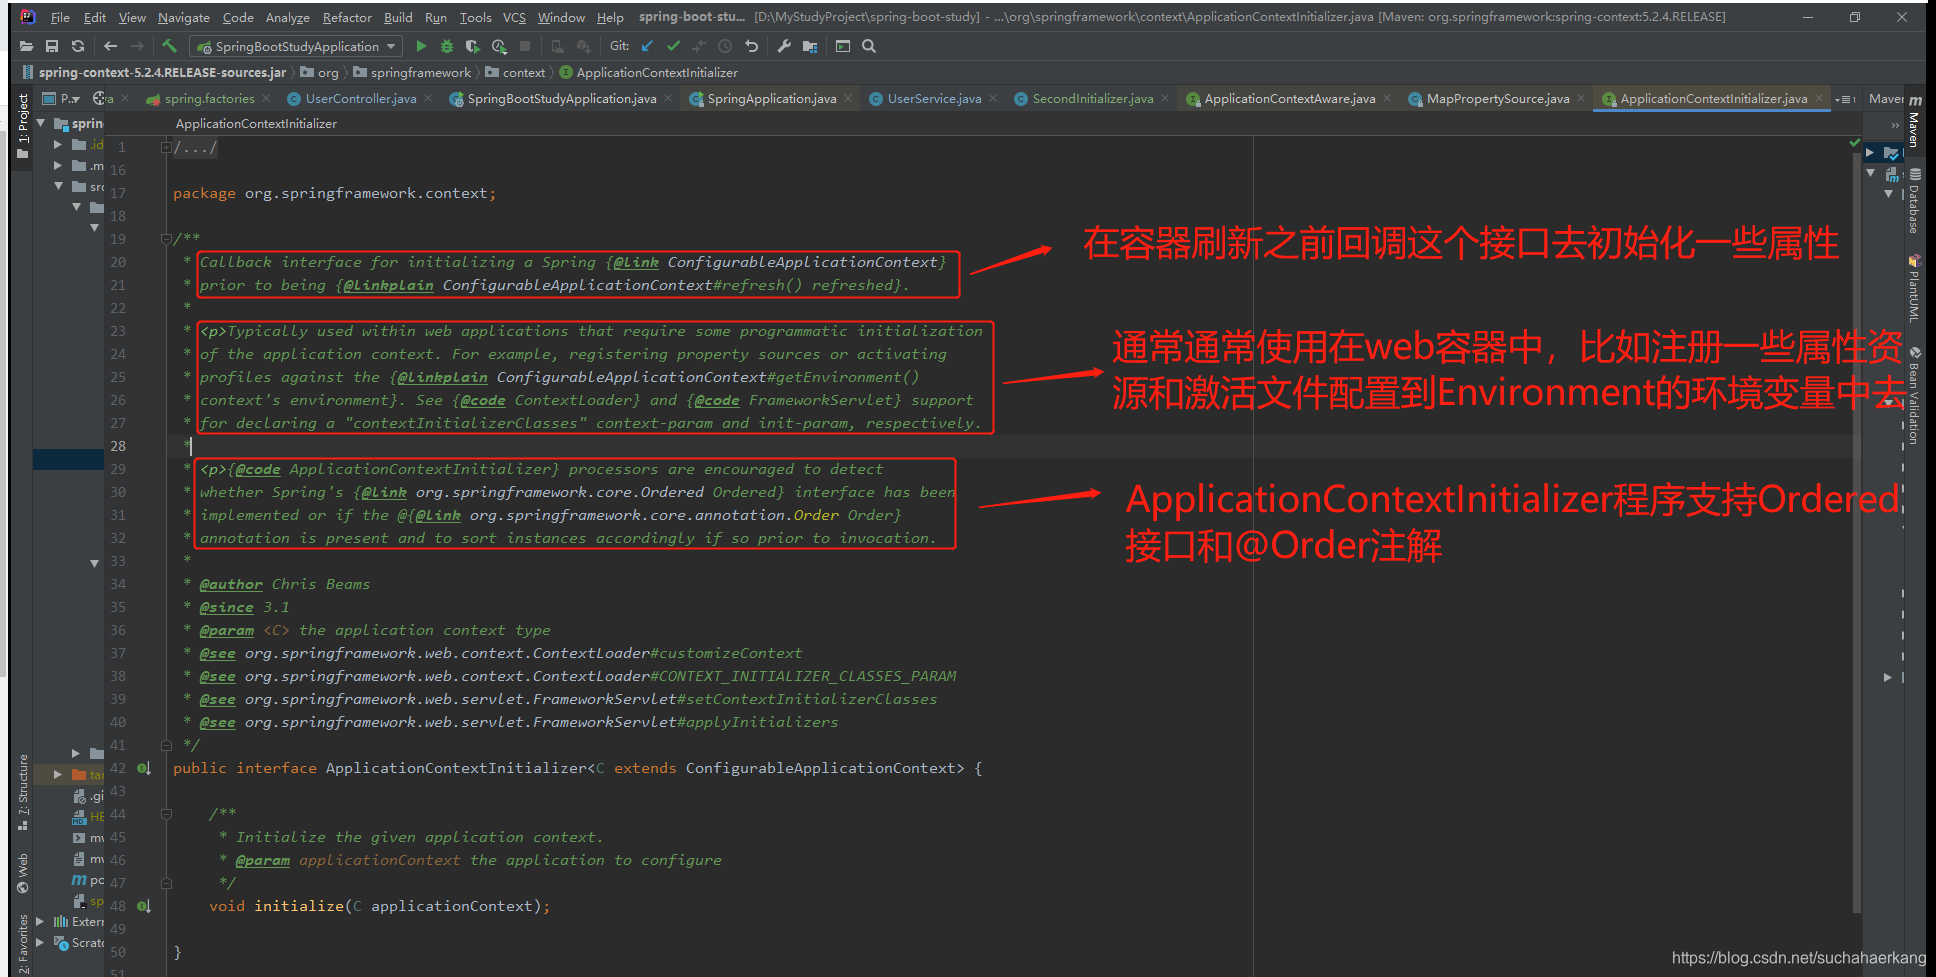1936x977 pixels.
Task: Click the inspection status checkmark above editor scrollbar
Action: point(1855,143)
